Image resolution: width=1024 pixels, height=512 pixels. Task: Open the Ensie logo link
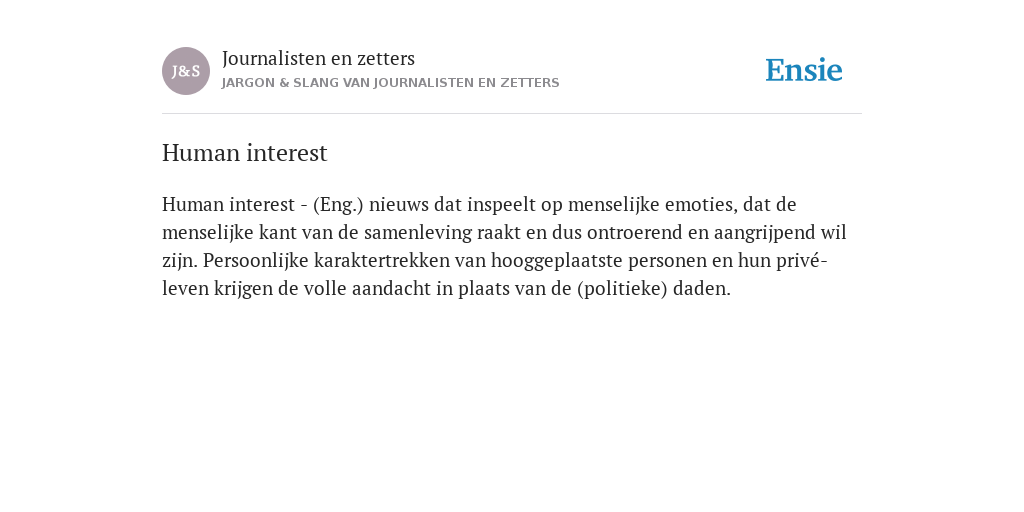click(804, 70)
